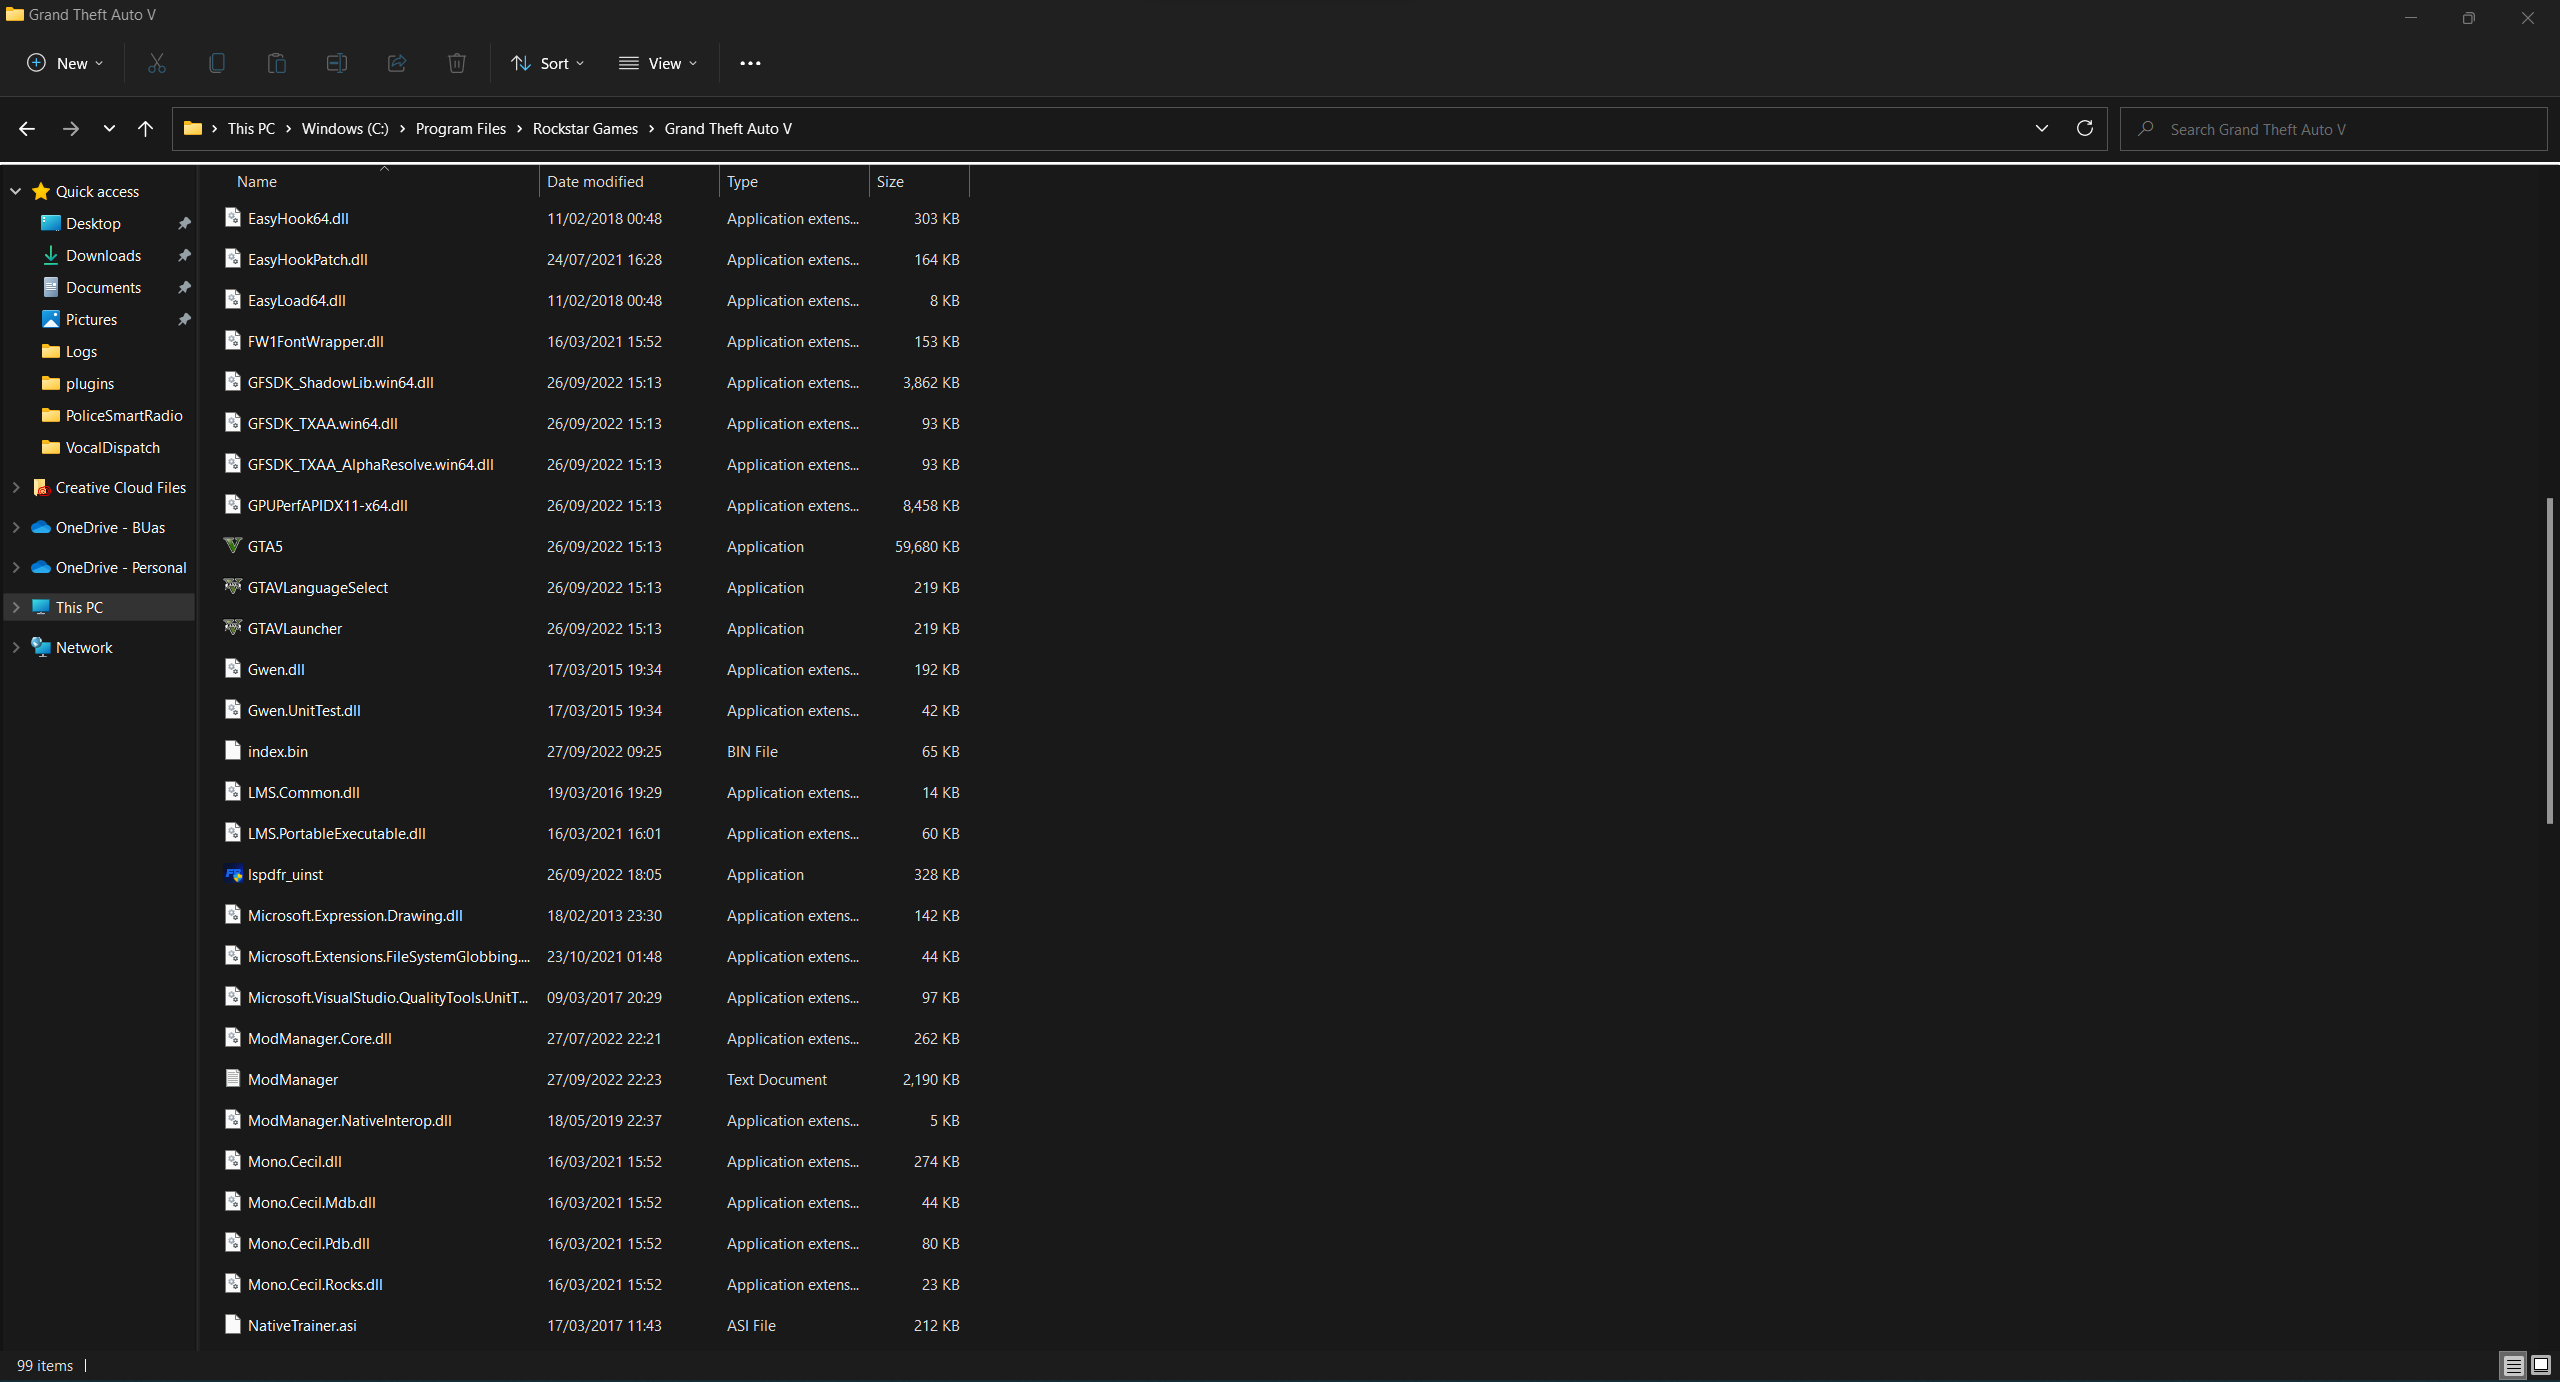Click the Rename icon in toolbar
The width and height of the screenshot is (2560, 1382).
click(x=337, y=63)
